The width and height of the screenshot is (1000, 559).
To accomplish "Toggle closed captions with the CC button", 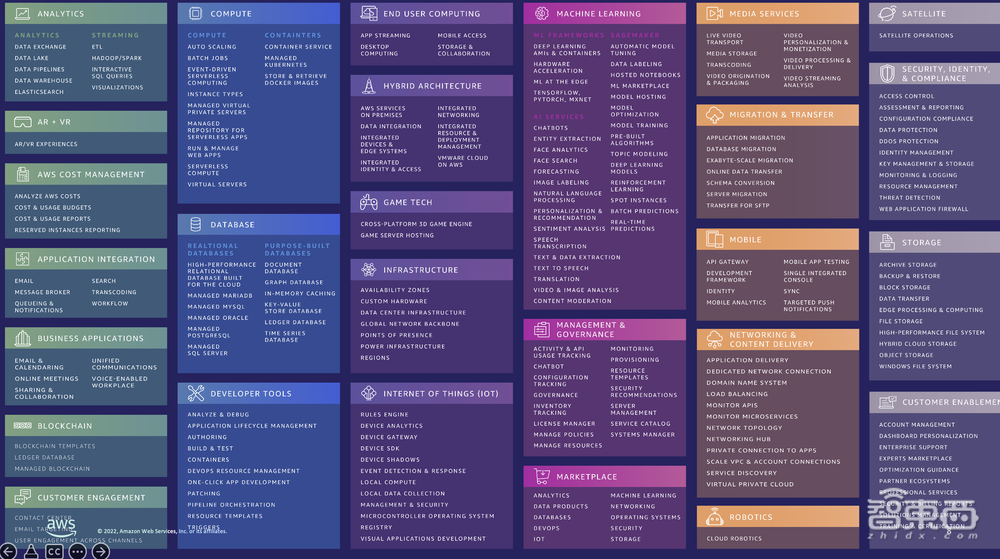I will click(54, 551).
